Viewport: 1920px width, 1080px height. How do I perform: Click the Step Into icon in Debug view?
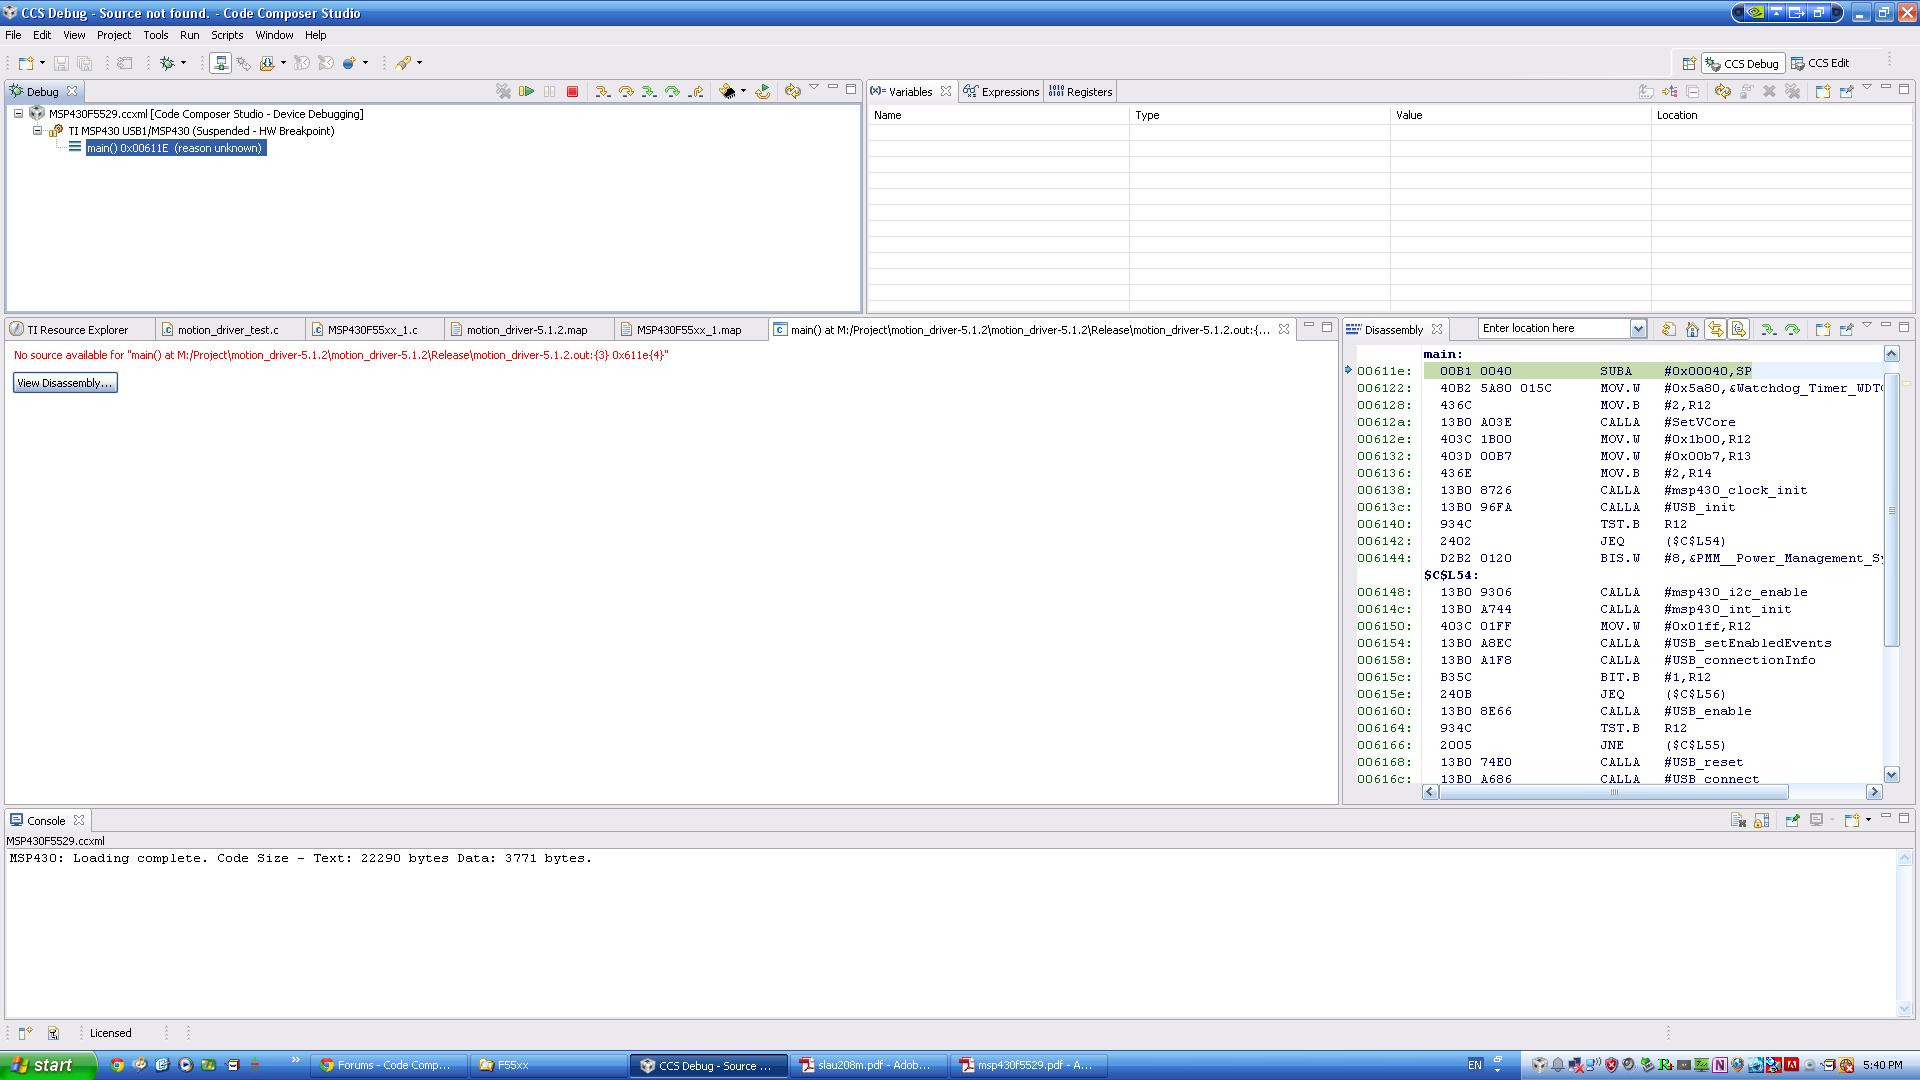[602, 91]
